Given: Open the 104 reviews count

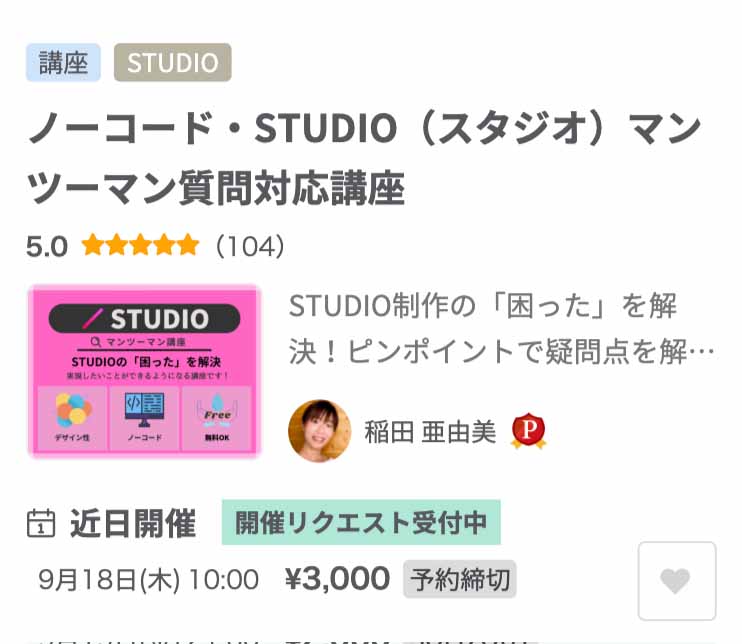Looking at the screenshot, I should click(250, 246).
